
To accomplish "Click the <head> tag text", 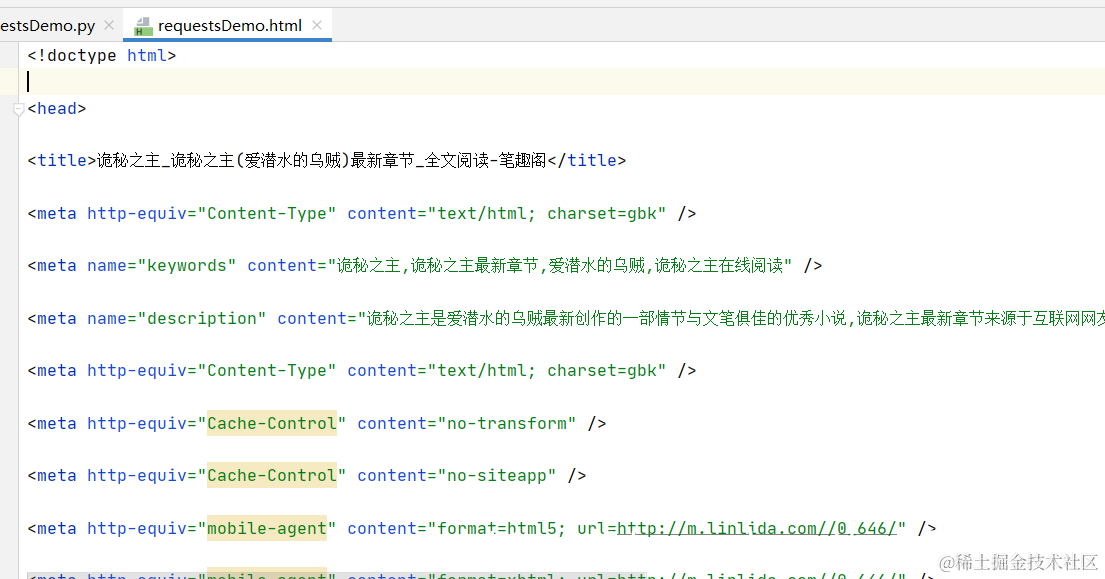I will (x=56, y=108).
